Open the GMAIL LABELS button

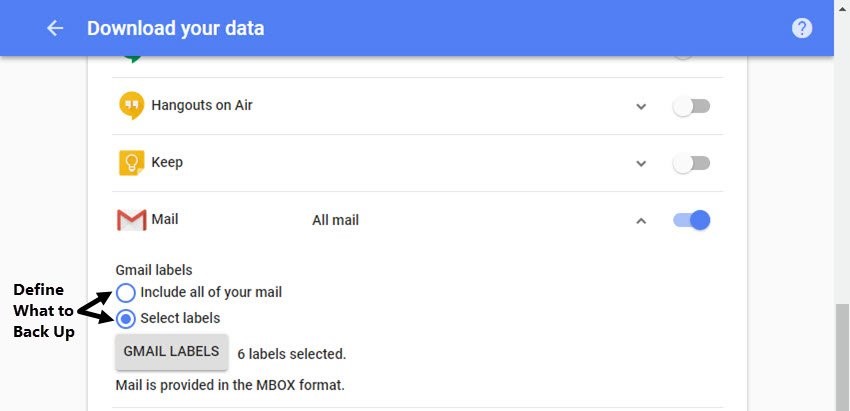pos(172,352)
